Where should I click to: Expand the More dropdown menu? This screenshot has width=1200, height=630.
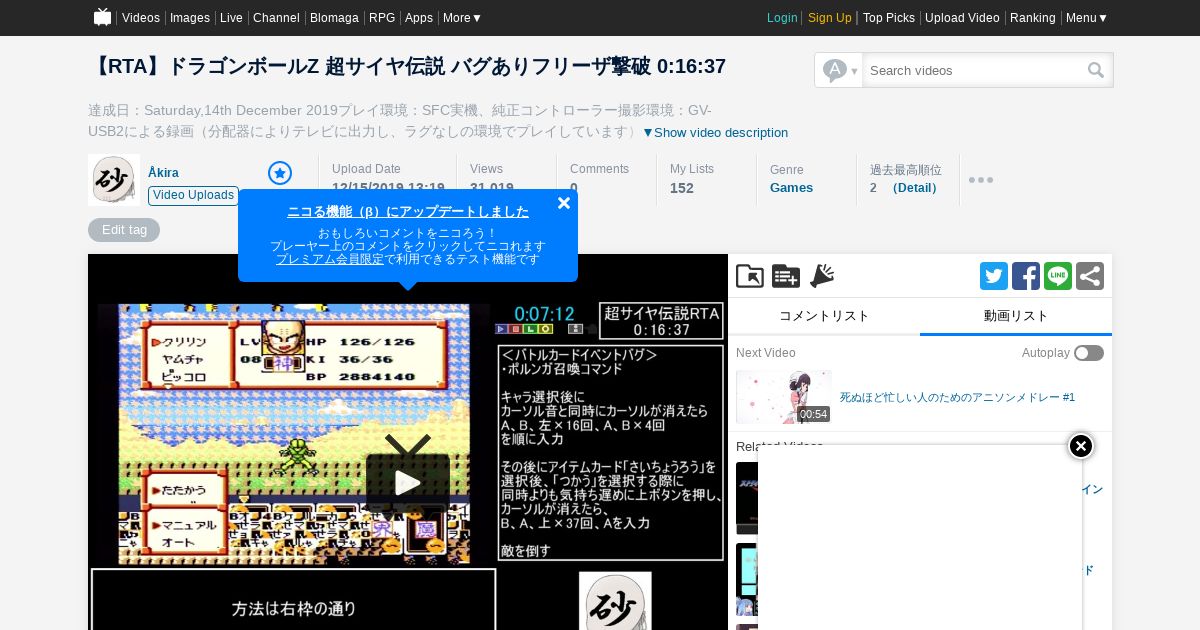(463, 18)
